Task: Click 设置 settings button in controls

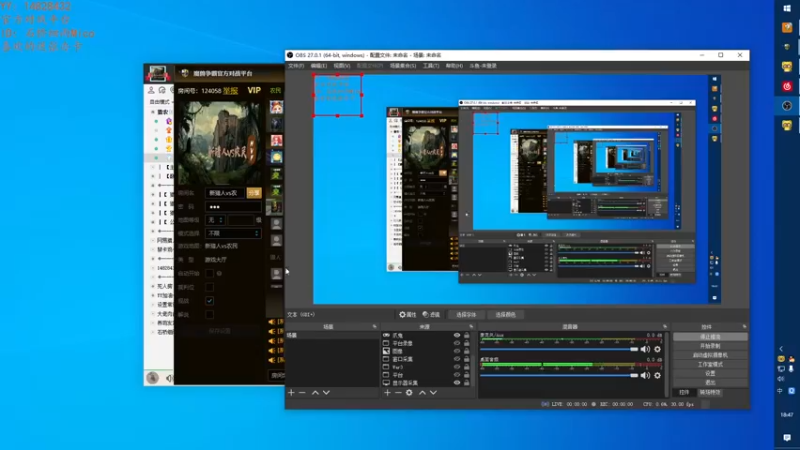Action: tap(710, 373)
